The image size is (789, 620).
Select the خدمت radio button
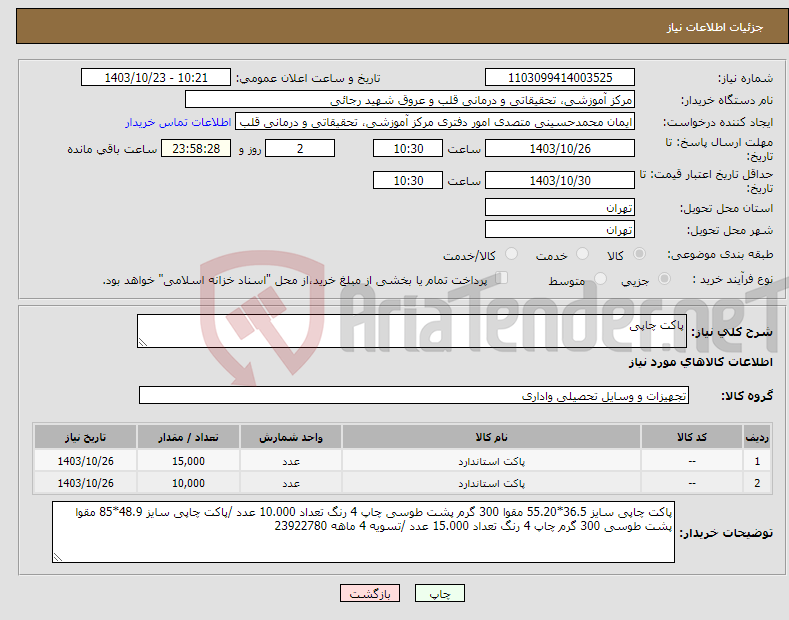tap(582, 254)
